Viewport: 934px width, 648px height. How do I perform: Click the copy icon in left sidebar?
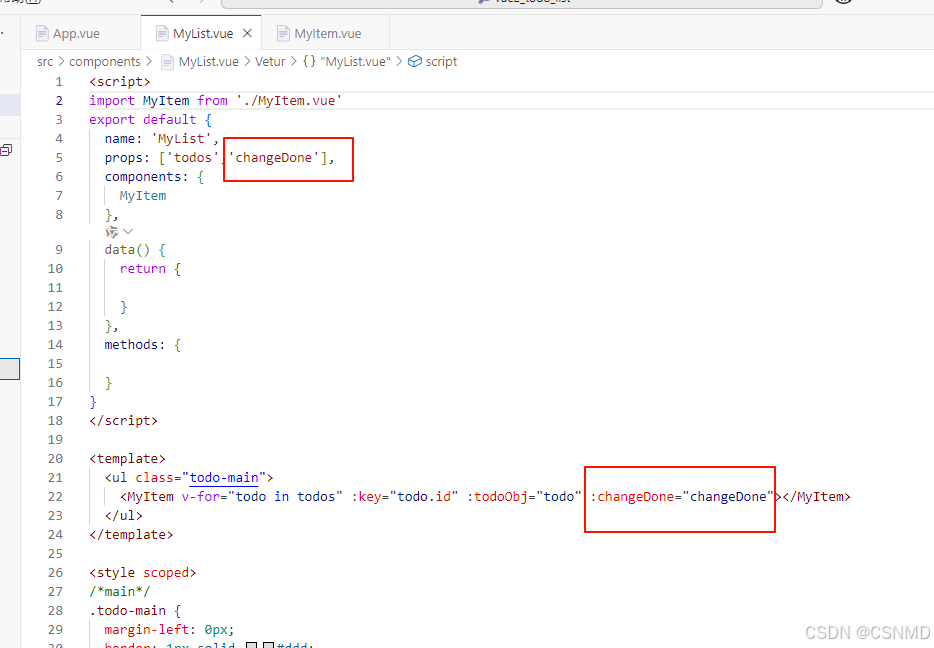pyautogui.click(x=6, y=149)
